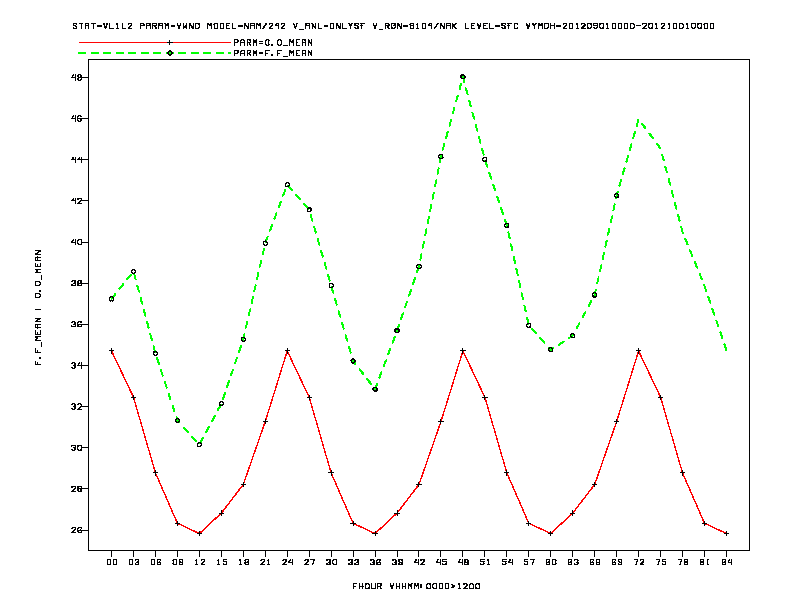This screenshot has width=792, height=612.
Task: Click the 75 tick label on hour axis
Action: pos(661,562)
